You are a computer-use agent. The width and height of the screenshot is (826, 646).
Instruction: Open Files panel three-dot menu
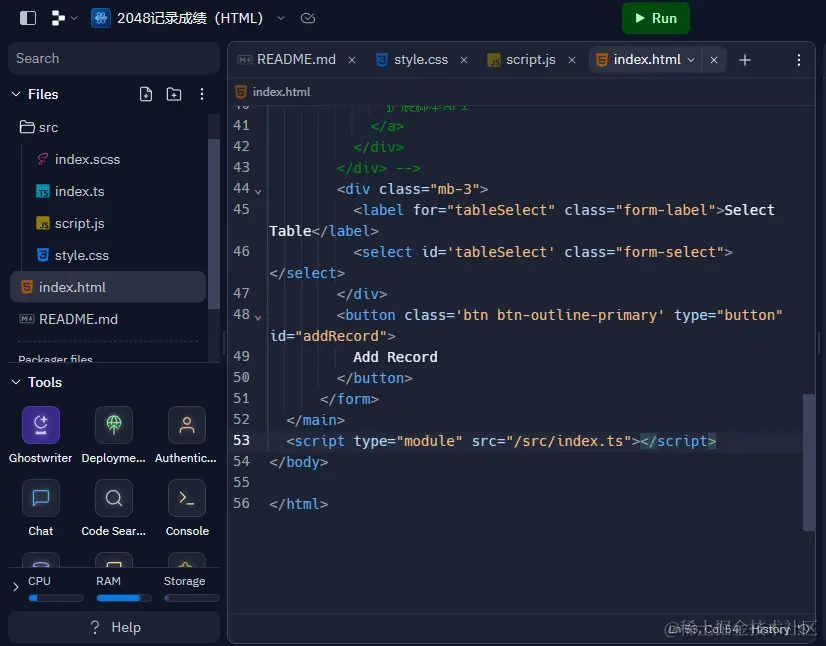(202, 94)
